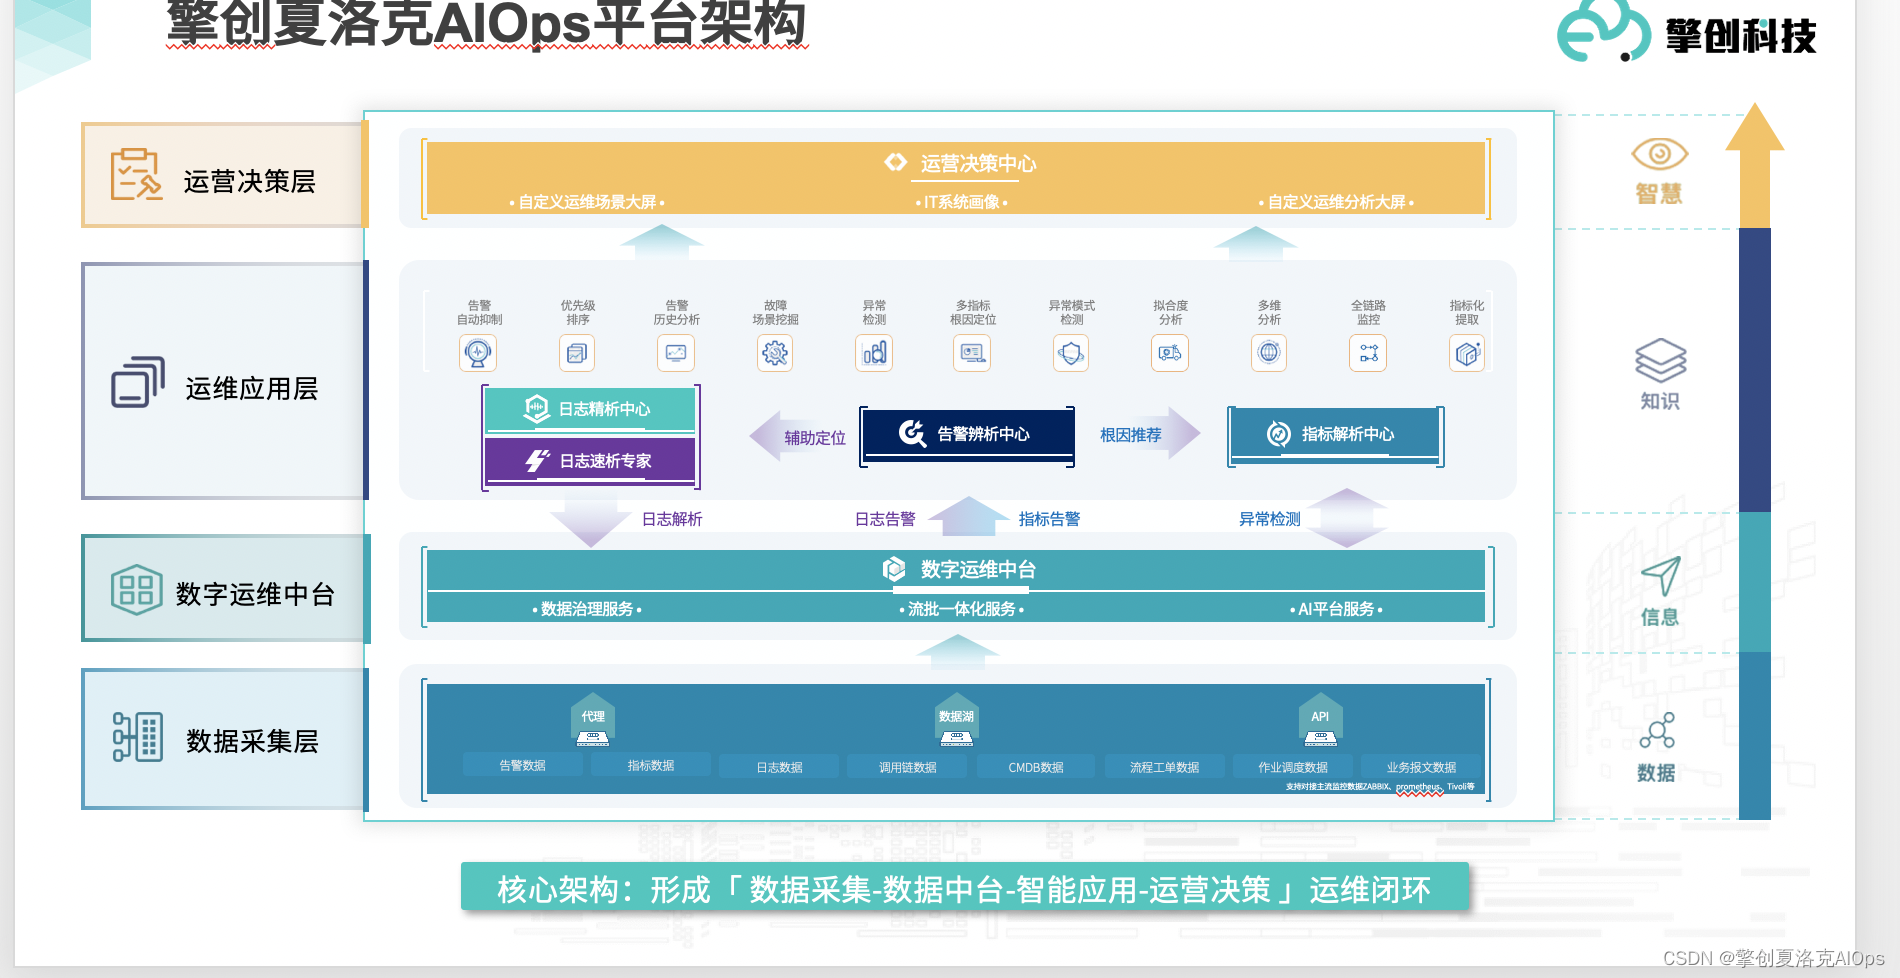Click the 擎创夏洛克AIOps平台架构 slide title
The width and height of the screenshot is (1900, 978).
point(486,23)
